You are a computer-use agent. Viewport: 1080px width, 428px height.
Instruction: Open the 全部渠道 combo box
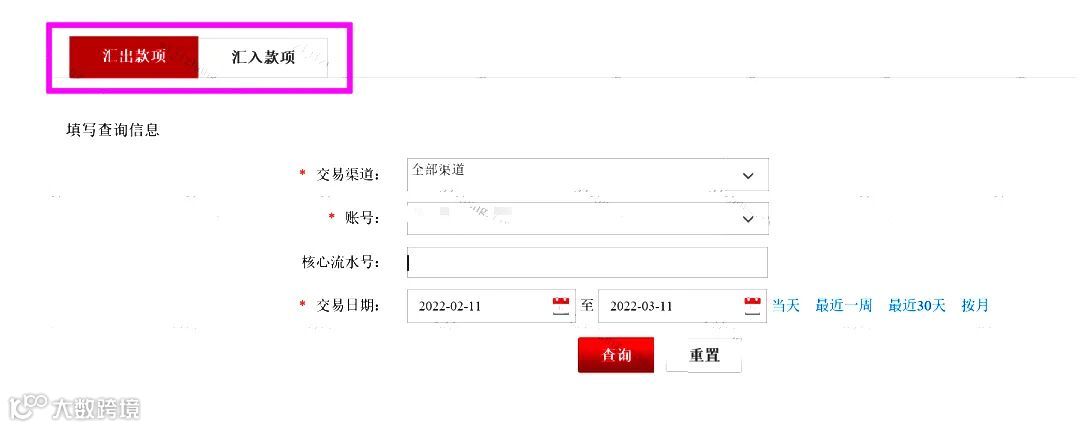pyautogui.click(x=588, y=174)
